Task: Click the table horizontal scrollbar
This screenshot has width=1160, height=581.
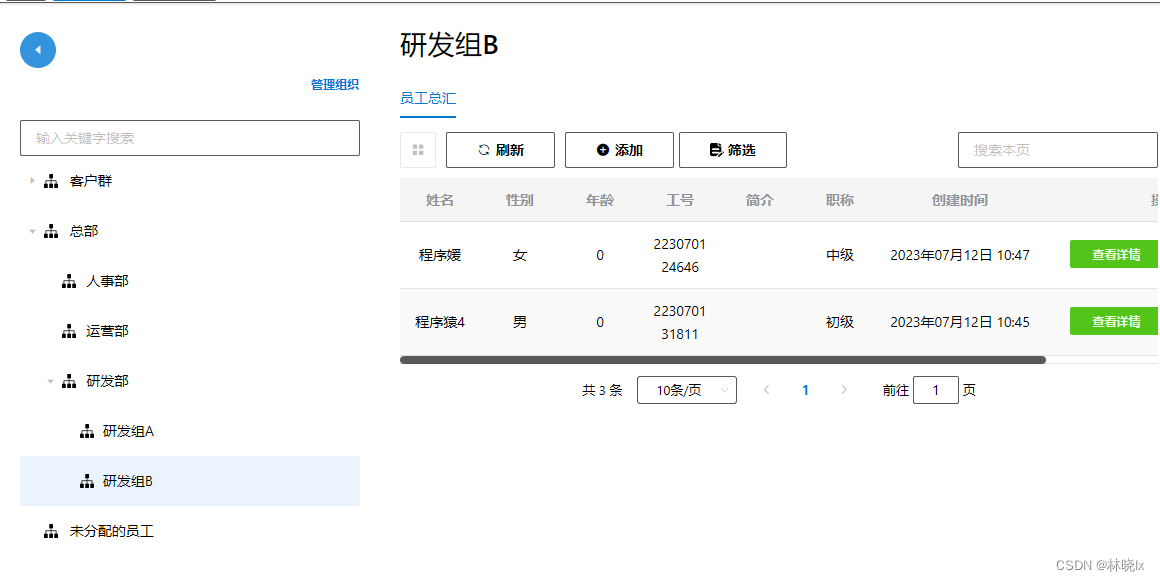Action: click(722, 359)
